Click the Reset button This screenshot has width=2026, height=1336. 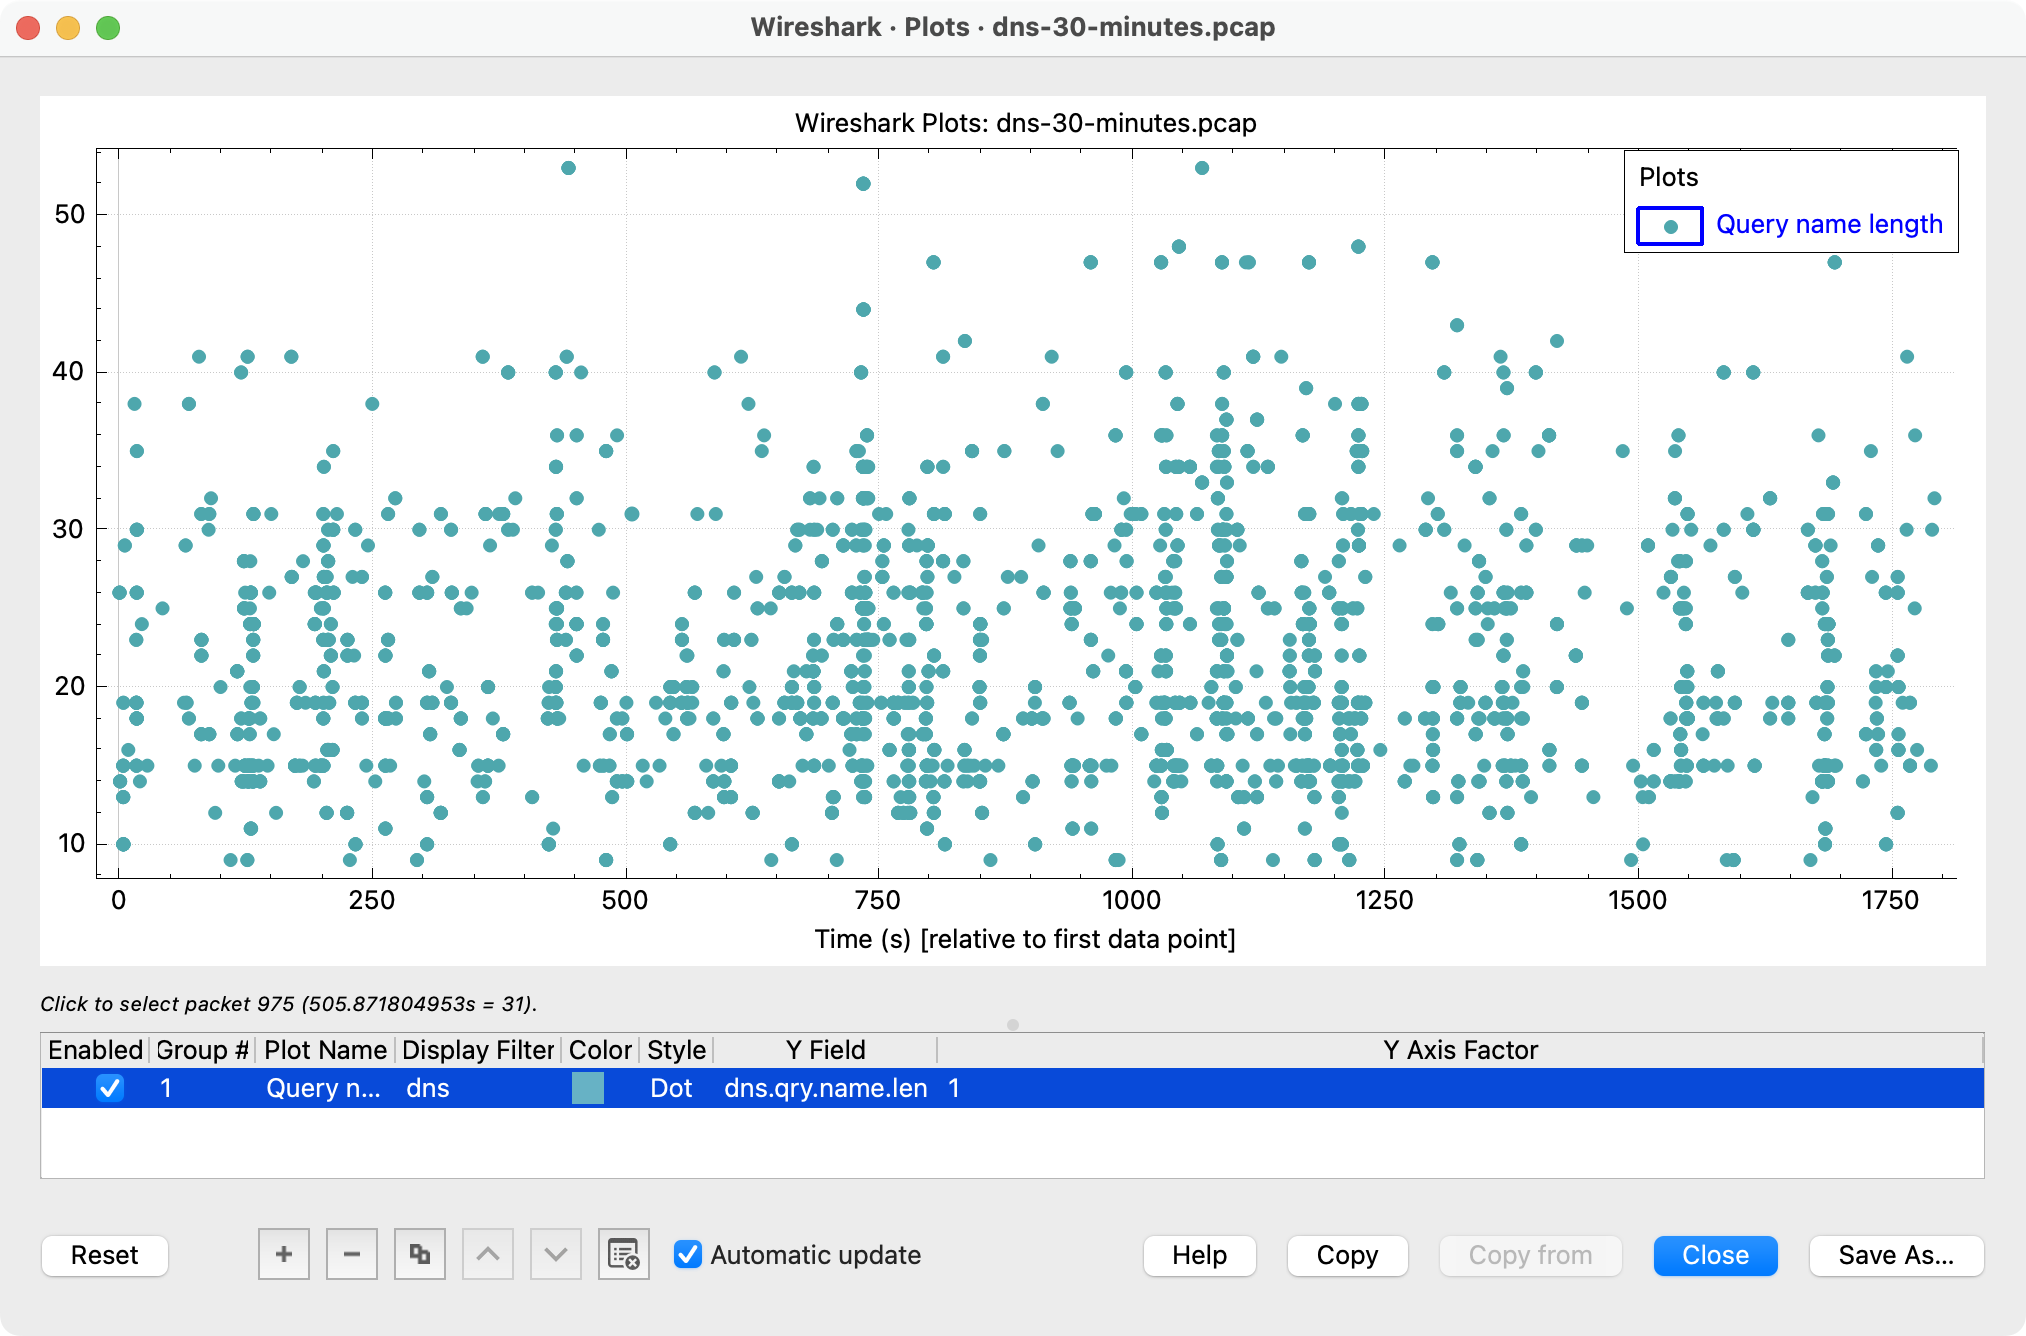pos(104,1255)
